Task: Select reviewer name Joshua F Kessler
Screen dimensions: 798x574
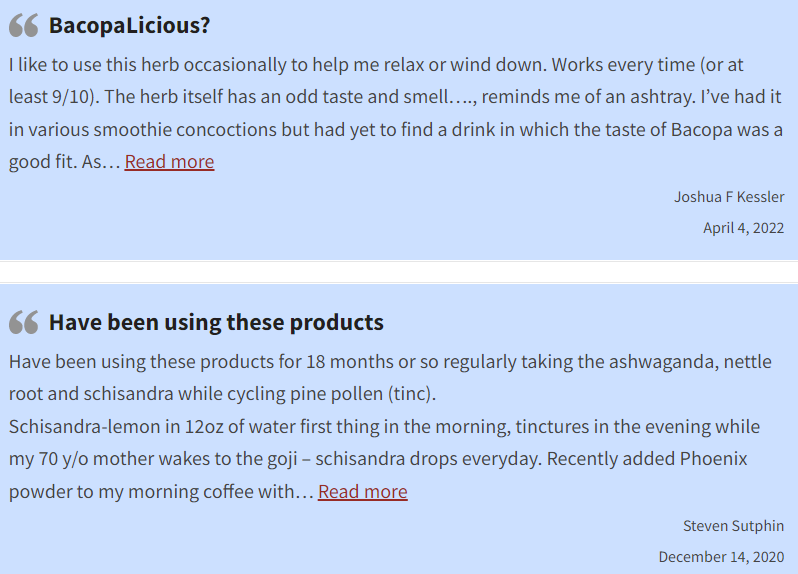Action: [729, 197]
